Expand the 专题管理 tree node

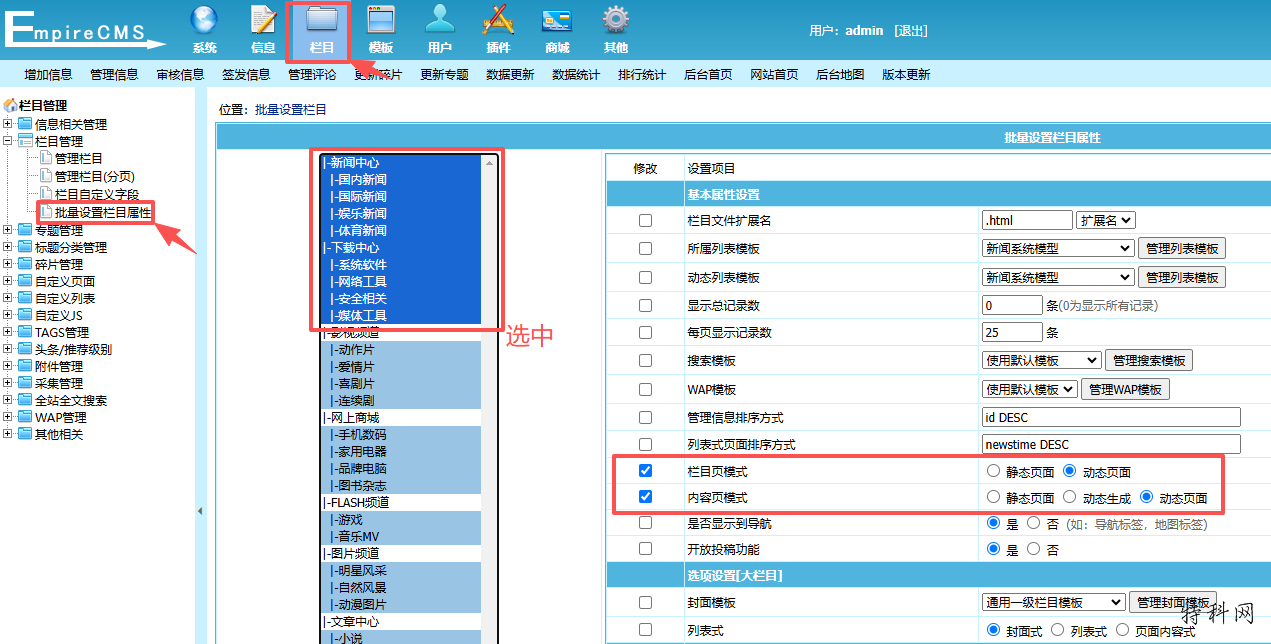8,230
